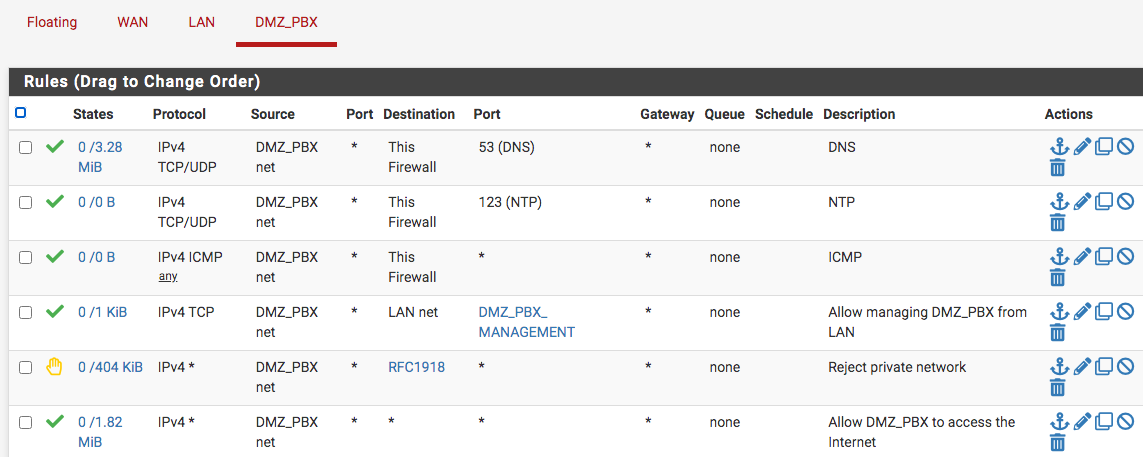Select the checkbox for ICMP rule
This screenshot has height=457, width=1143.
coord(25,257)
